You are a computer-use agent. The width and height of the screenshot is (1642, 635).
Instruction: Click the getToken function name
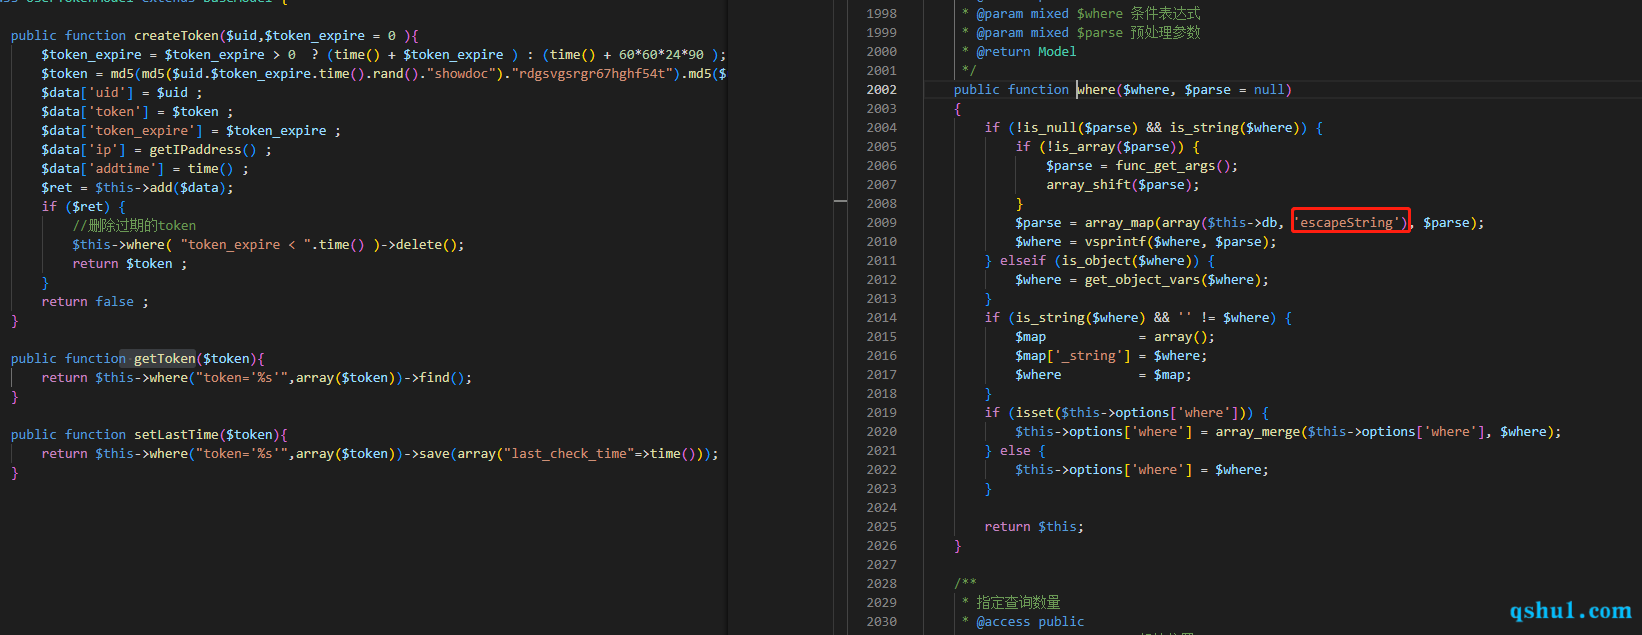click(x=165, y=358)
